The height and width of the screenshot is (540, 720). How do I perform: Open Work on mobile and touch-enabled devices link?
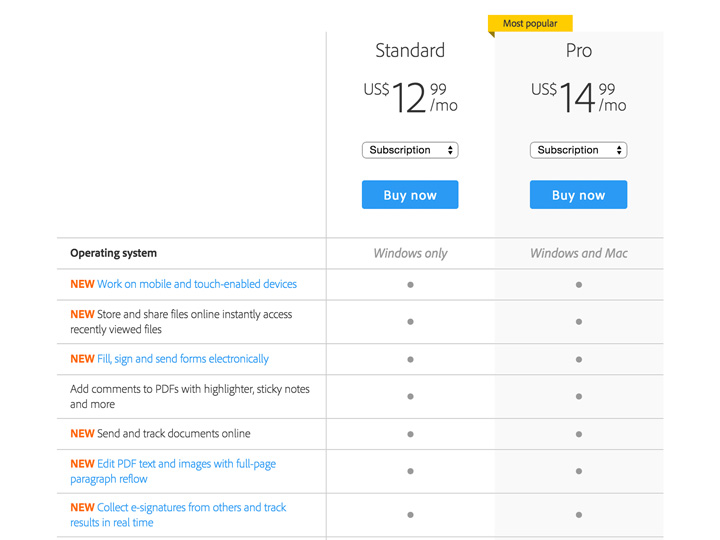(197, 284)
